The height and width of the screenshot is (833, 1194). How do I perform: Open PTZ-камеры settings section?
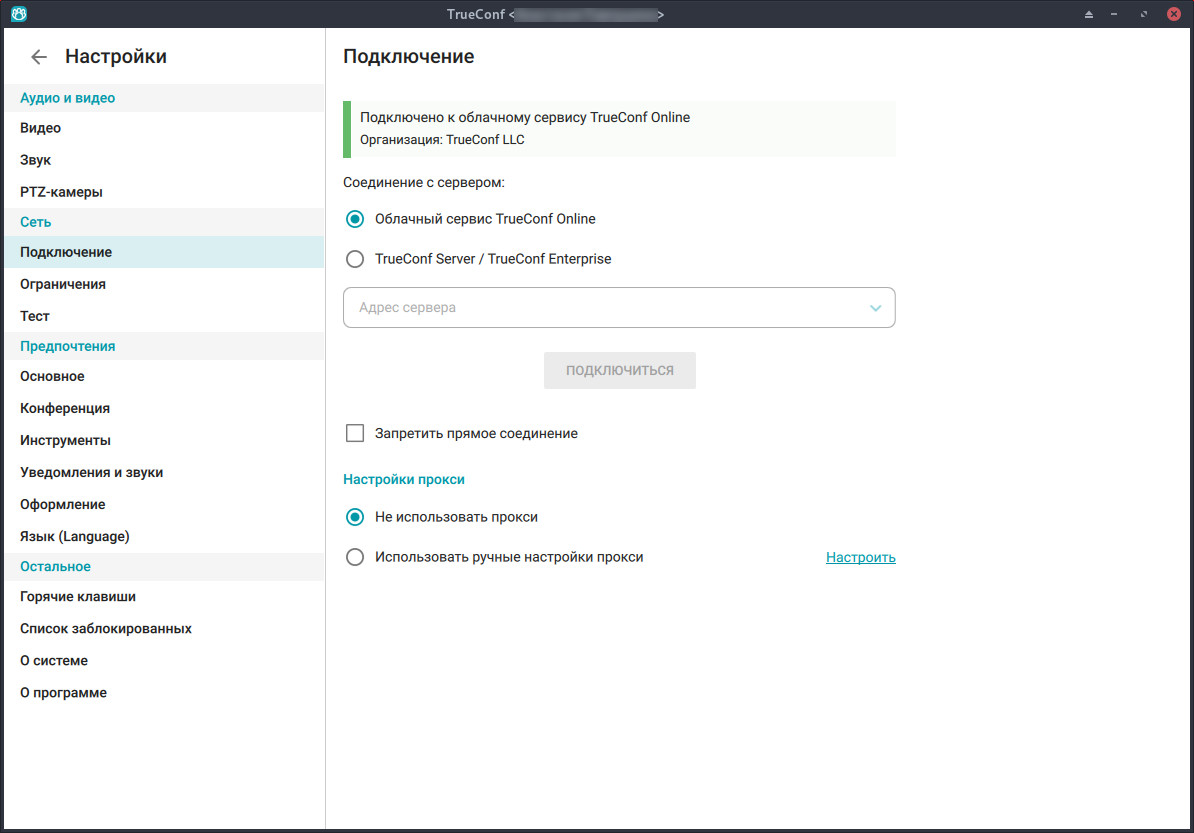164,192
